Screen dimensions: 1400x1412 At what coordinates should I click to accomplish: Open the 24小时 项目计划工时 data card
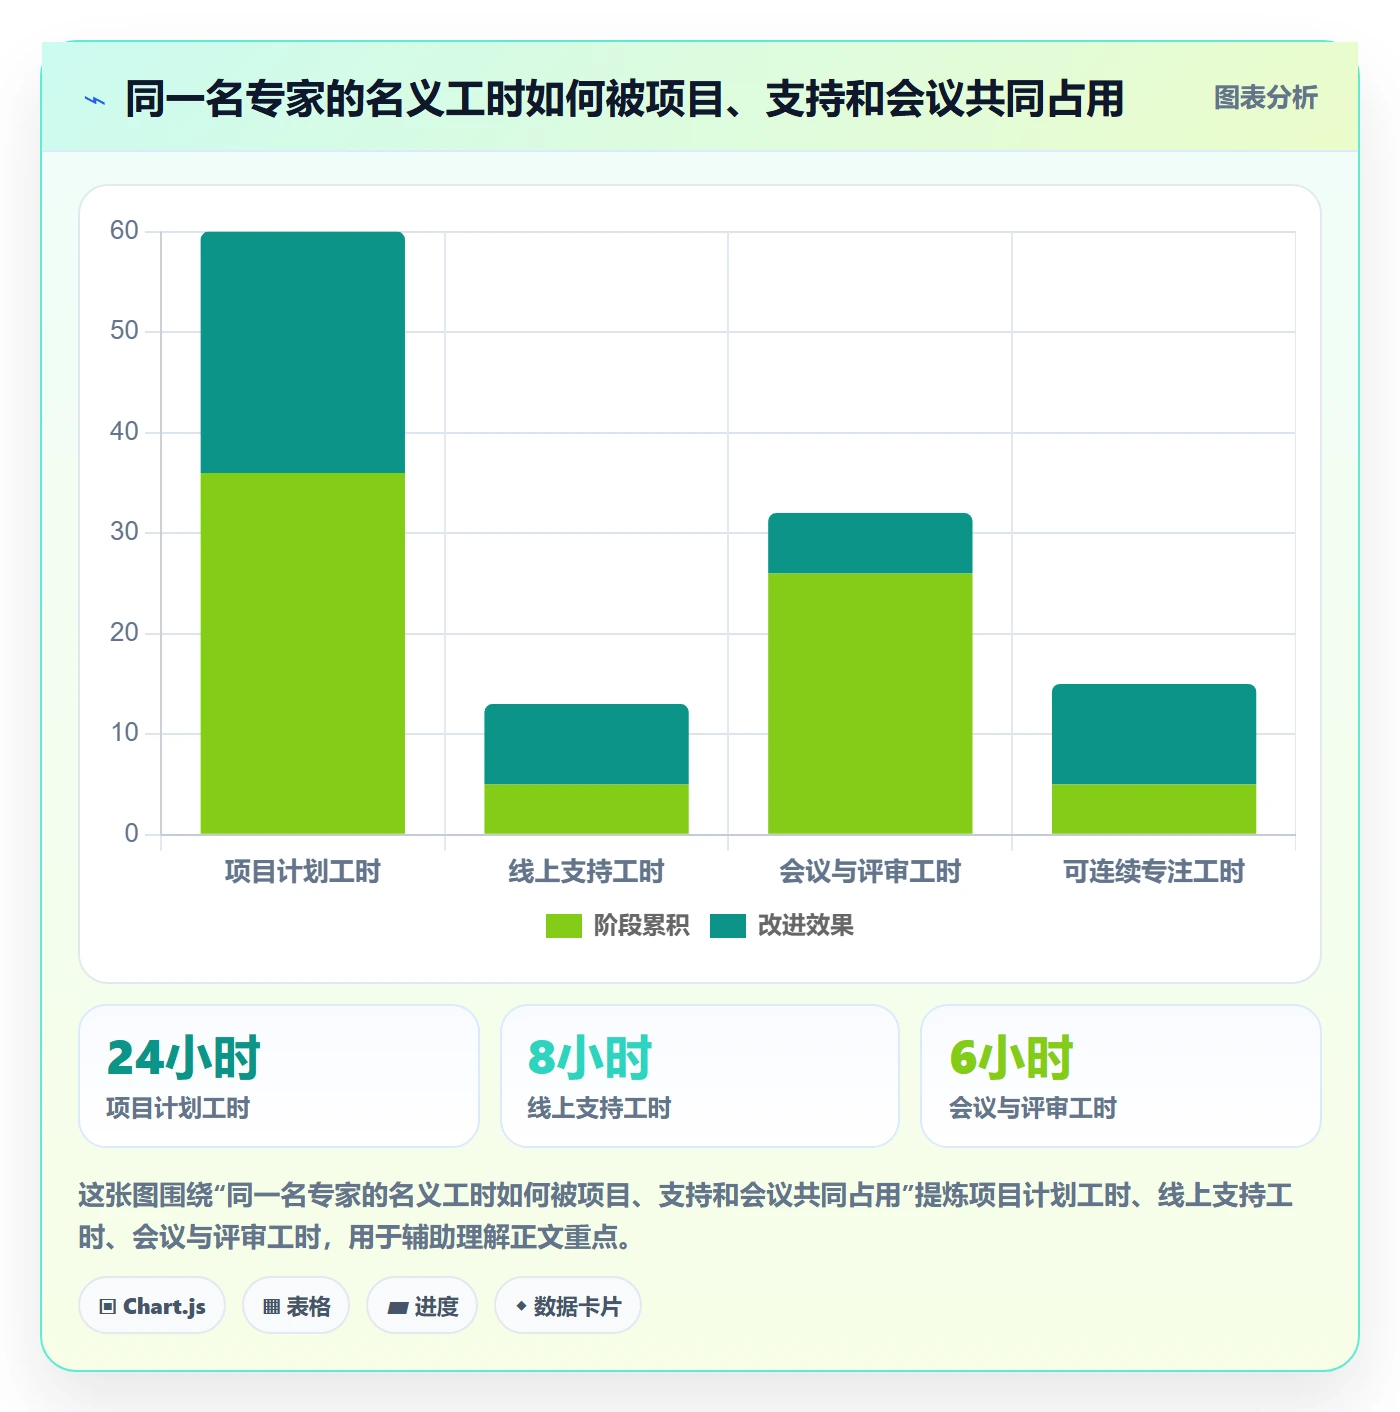(x=279, y=1076)
